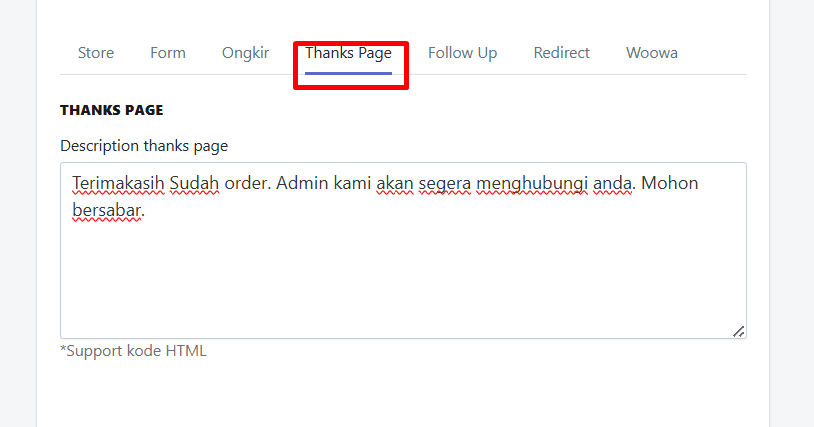Select the Ongkir tab

(x=245, y=53)
